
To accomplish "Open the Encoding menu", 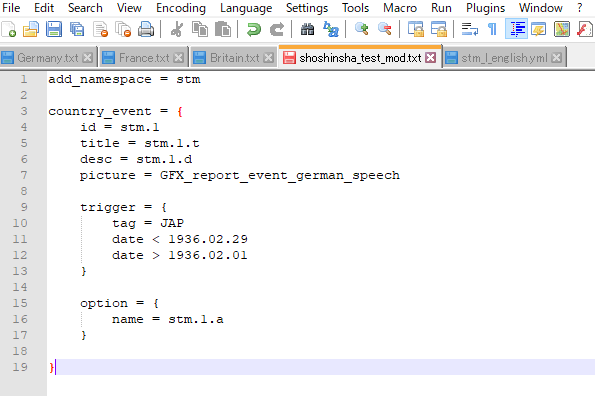I will pos(181,8).
